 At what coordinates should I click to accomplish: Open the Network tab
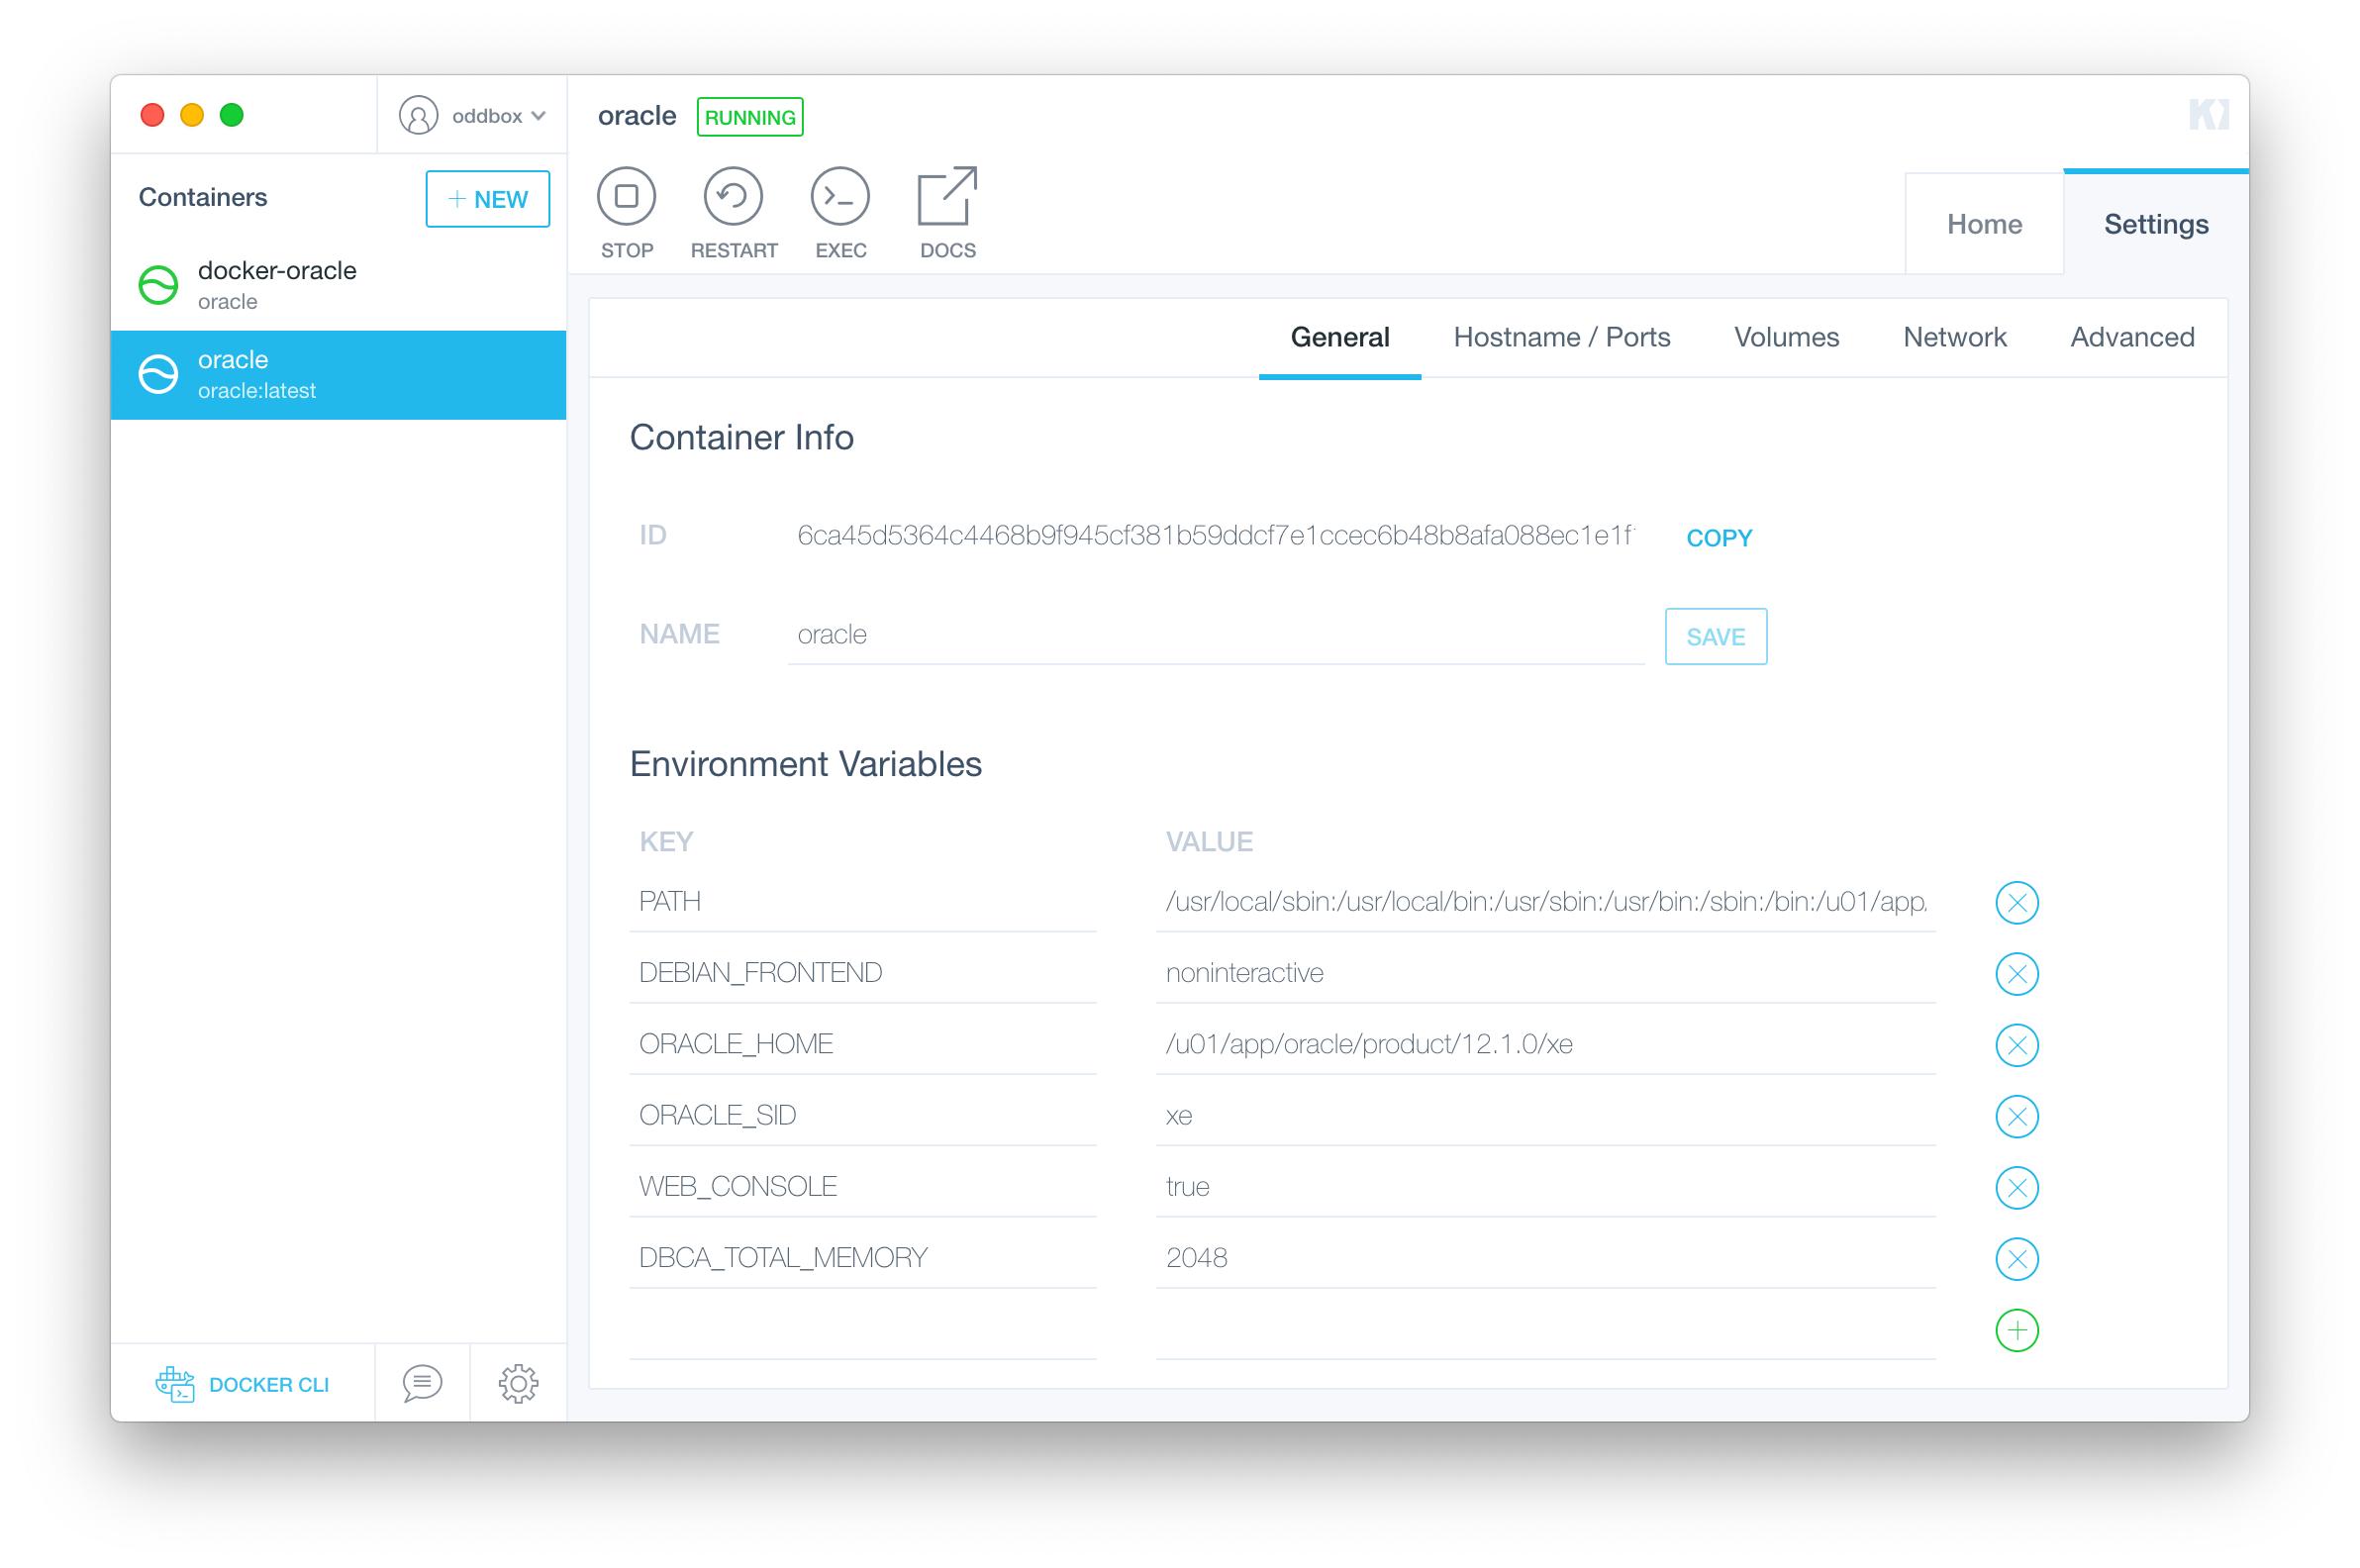pyautogui.click(x=1954, y=337)
